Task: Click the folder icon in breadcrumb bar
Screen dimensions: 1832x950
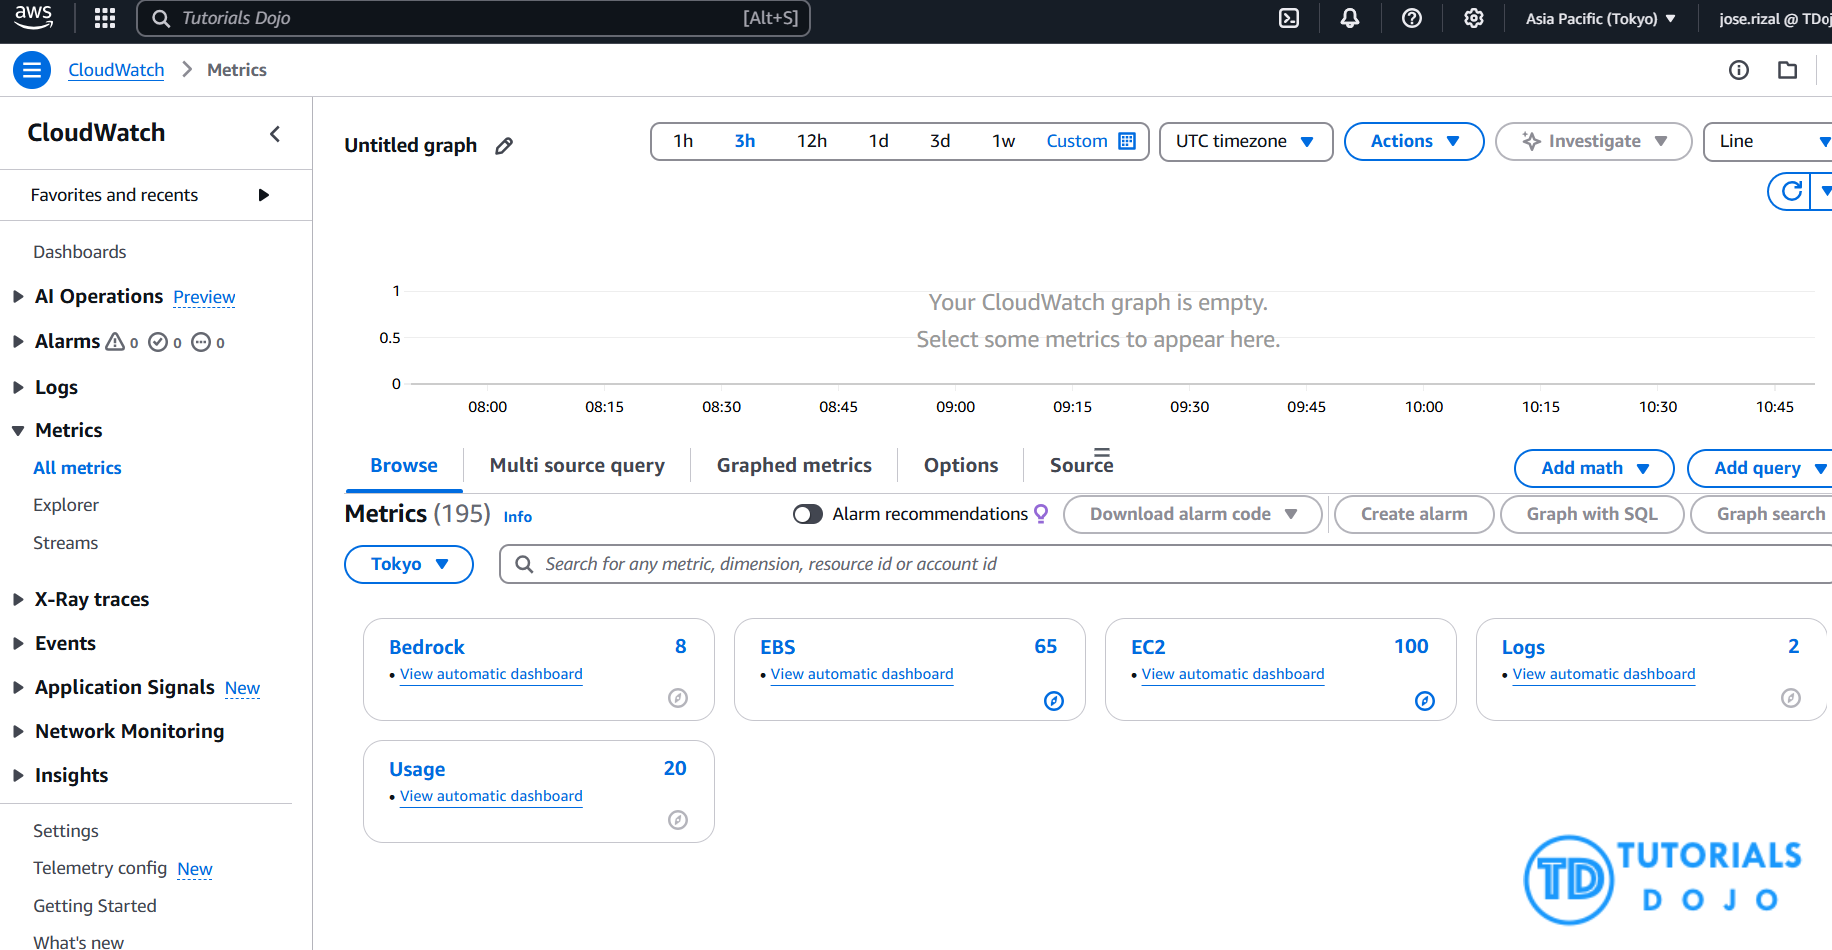Action: pos(1788,70)
